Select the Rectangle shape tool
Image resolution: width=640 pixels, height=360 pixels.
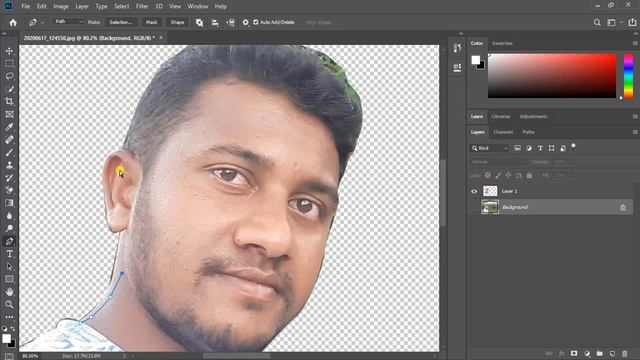[9, 279]
